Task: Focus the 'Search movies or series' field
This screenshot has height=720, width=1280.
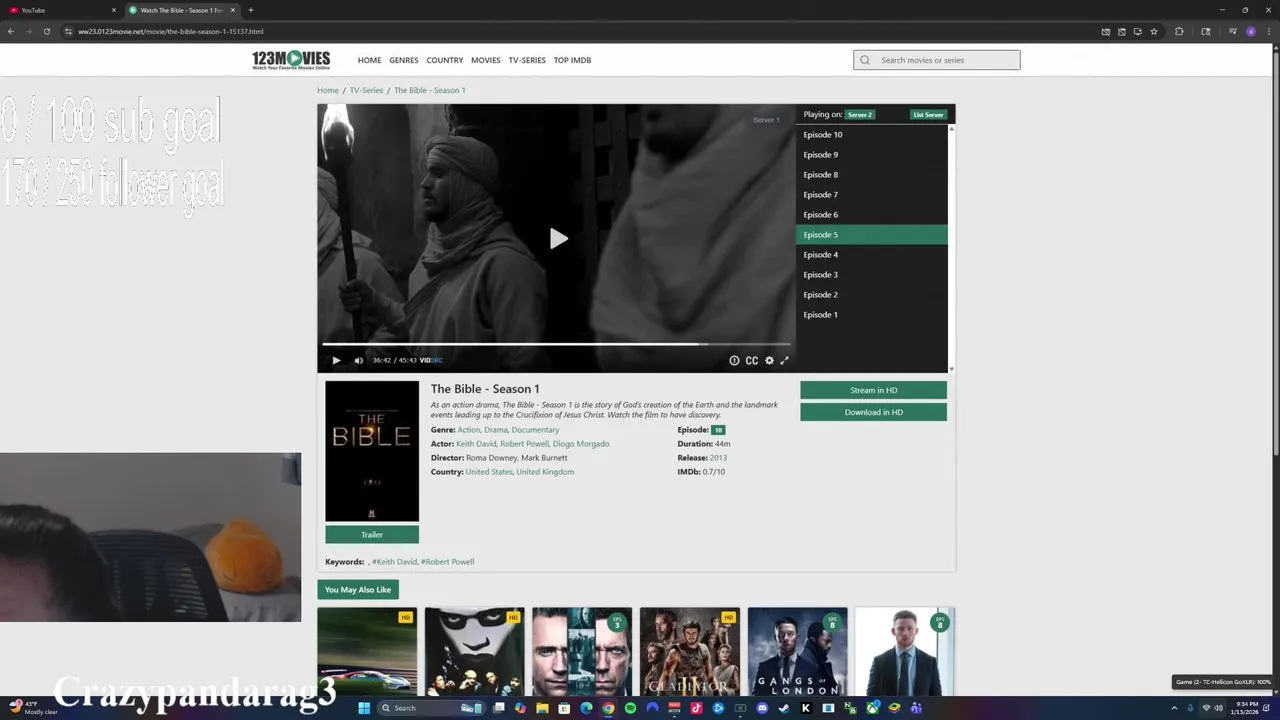Action: 937,60
